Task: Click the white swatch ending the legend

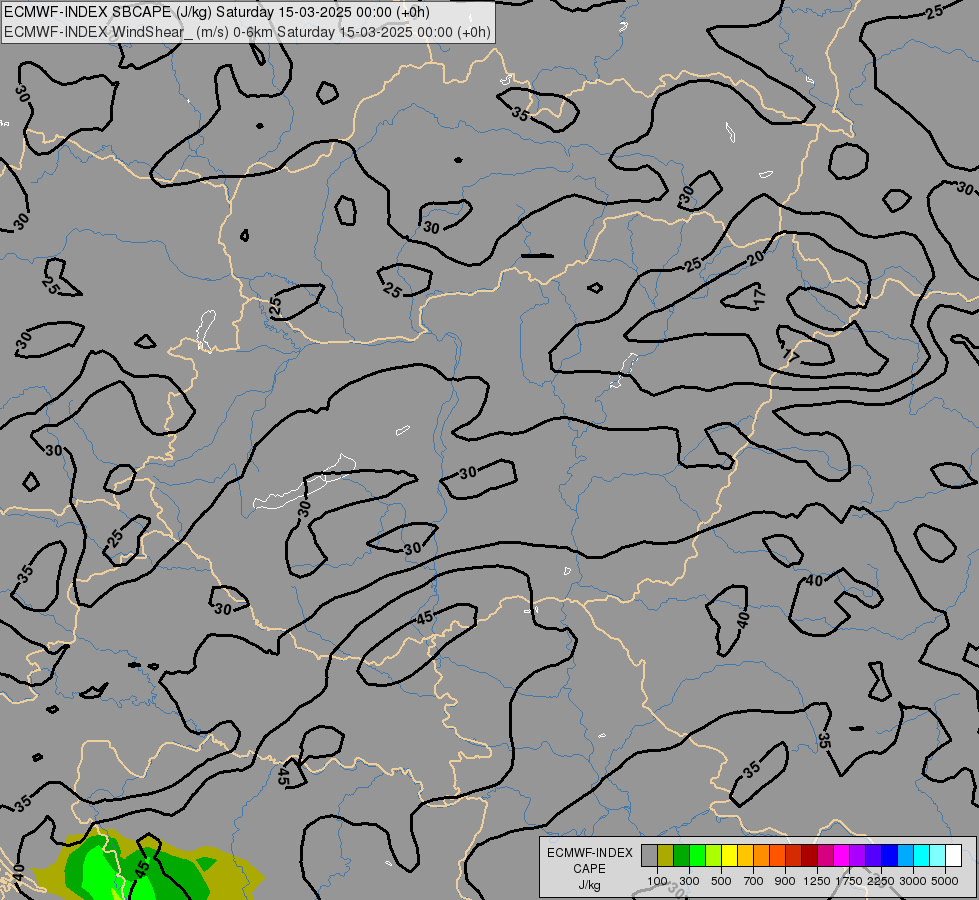Action: (x=953, y=856)
